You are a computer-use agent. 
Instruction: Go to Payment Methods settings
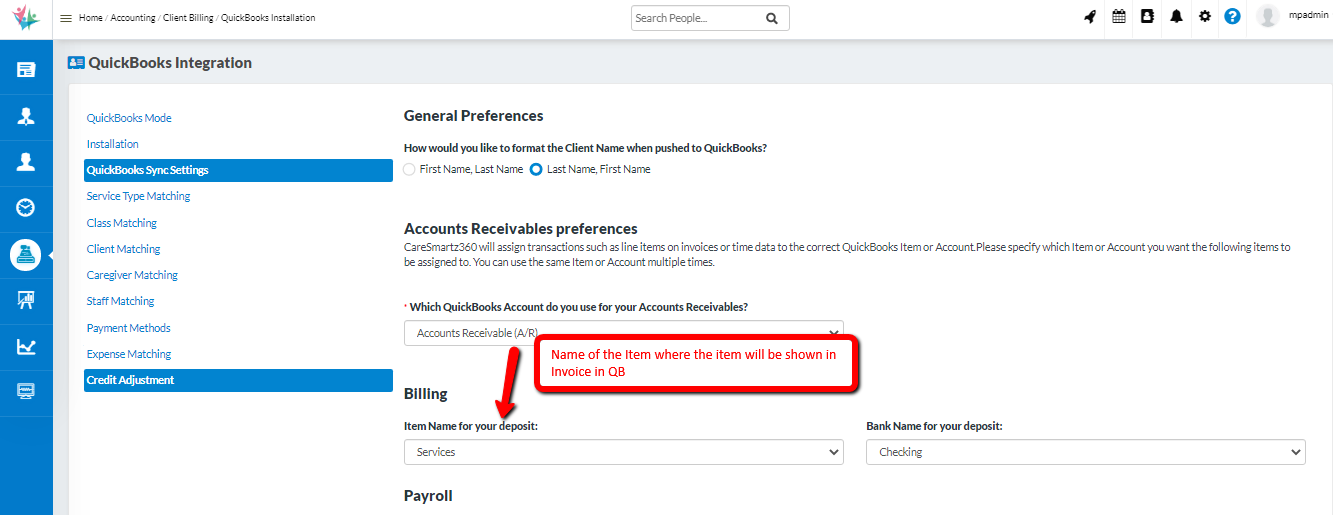128,328
